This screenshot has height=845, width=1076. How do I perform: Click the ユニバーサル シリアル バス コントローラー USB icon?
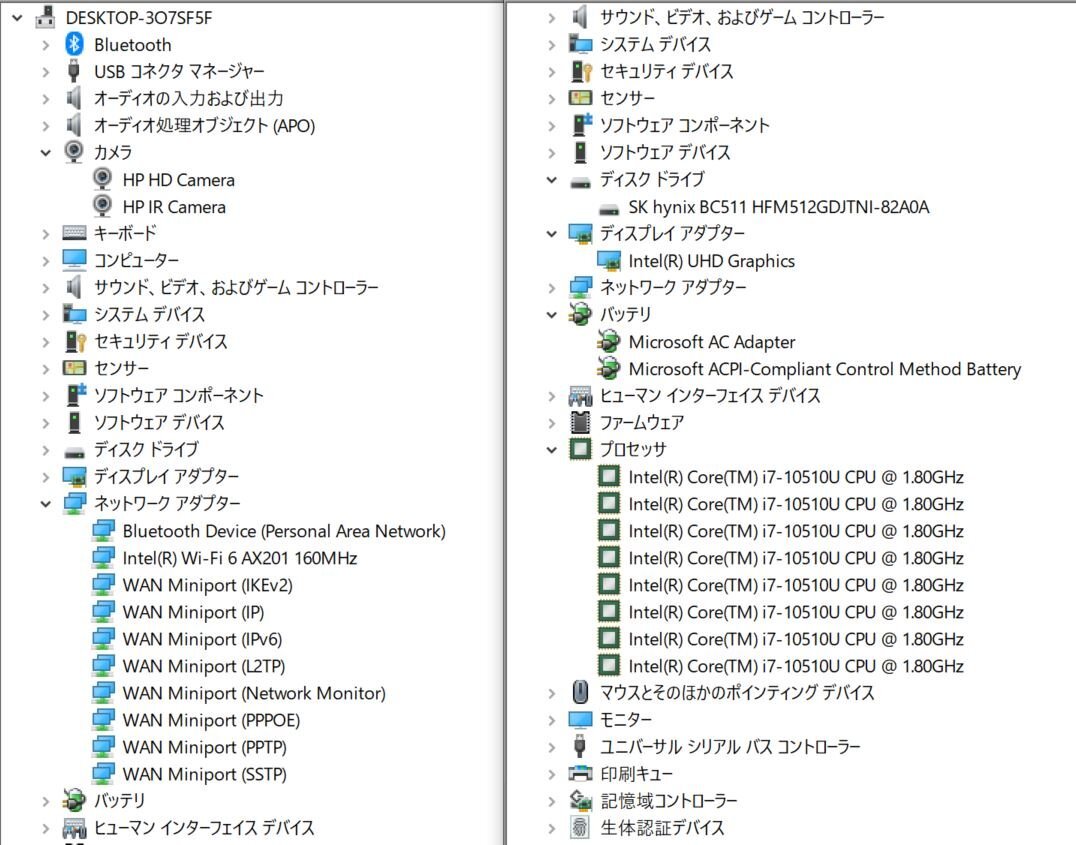point(581,746)
